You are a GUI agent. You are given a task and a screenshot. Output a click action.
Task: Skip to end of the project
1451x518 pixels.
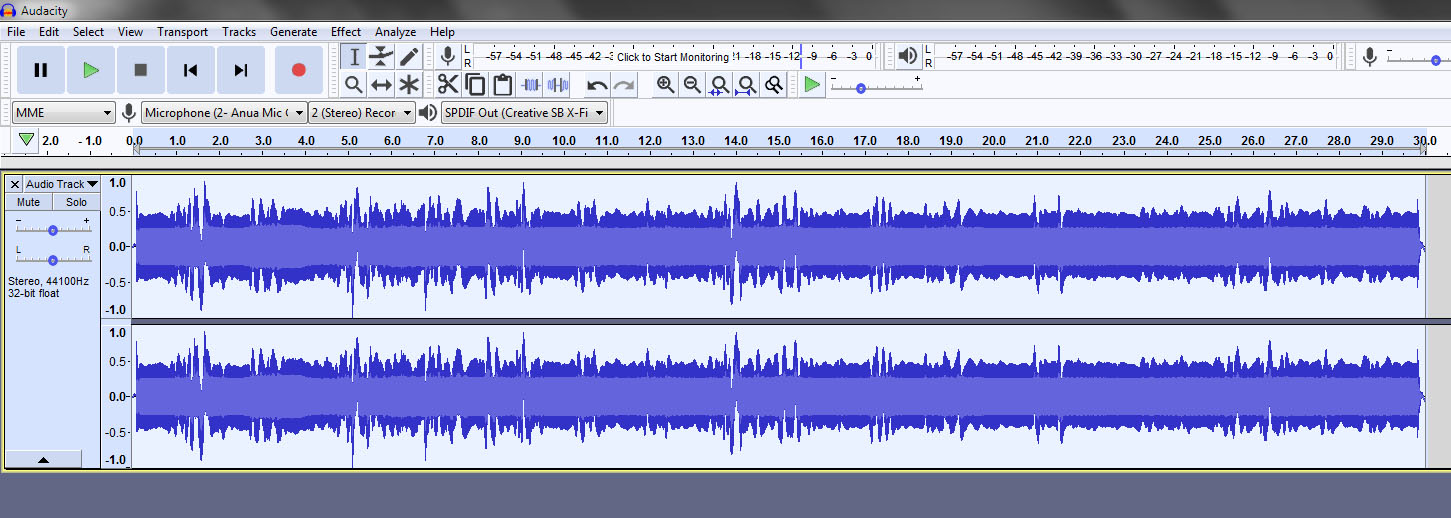coord(240,70)
